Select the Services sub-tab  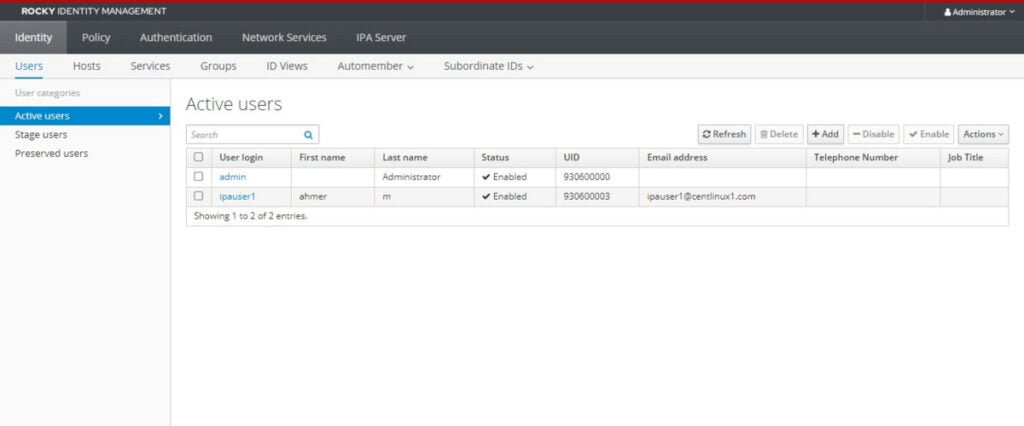tap(150, 66)
